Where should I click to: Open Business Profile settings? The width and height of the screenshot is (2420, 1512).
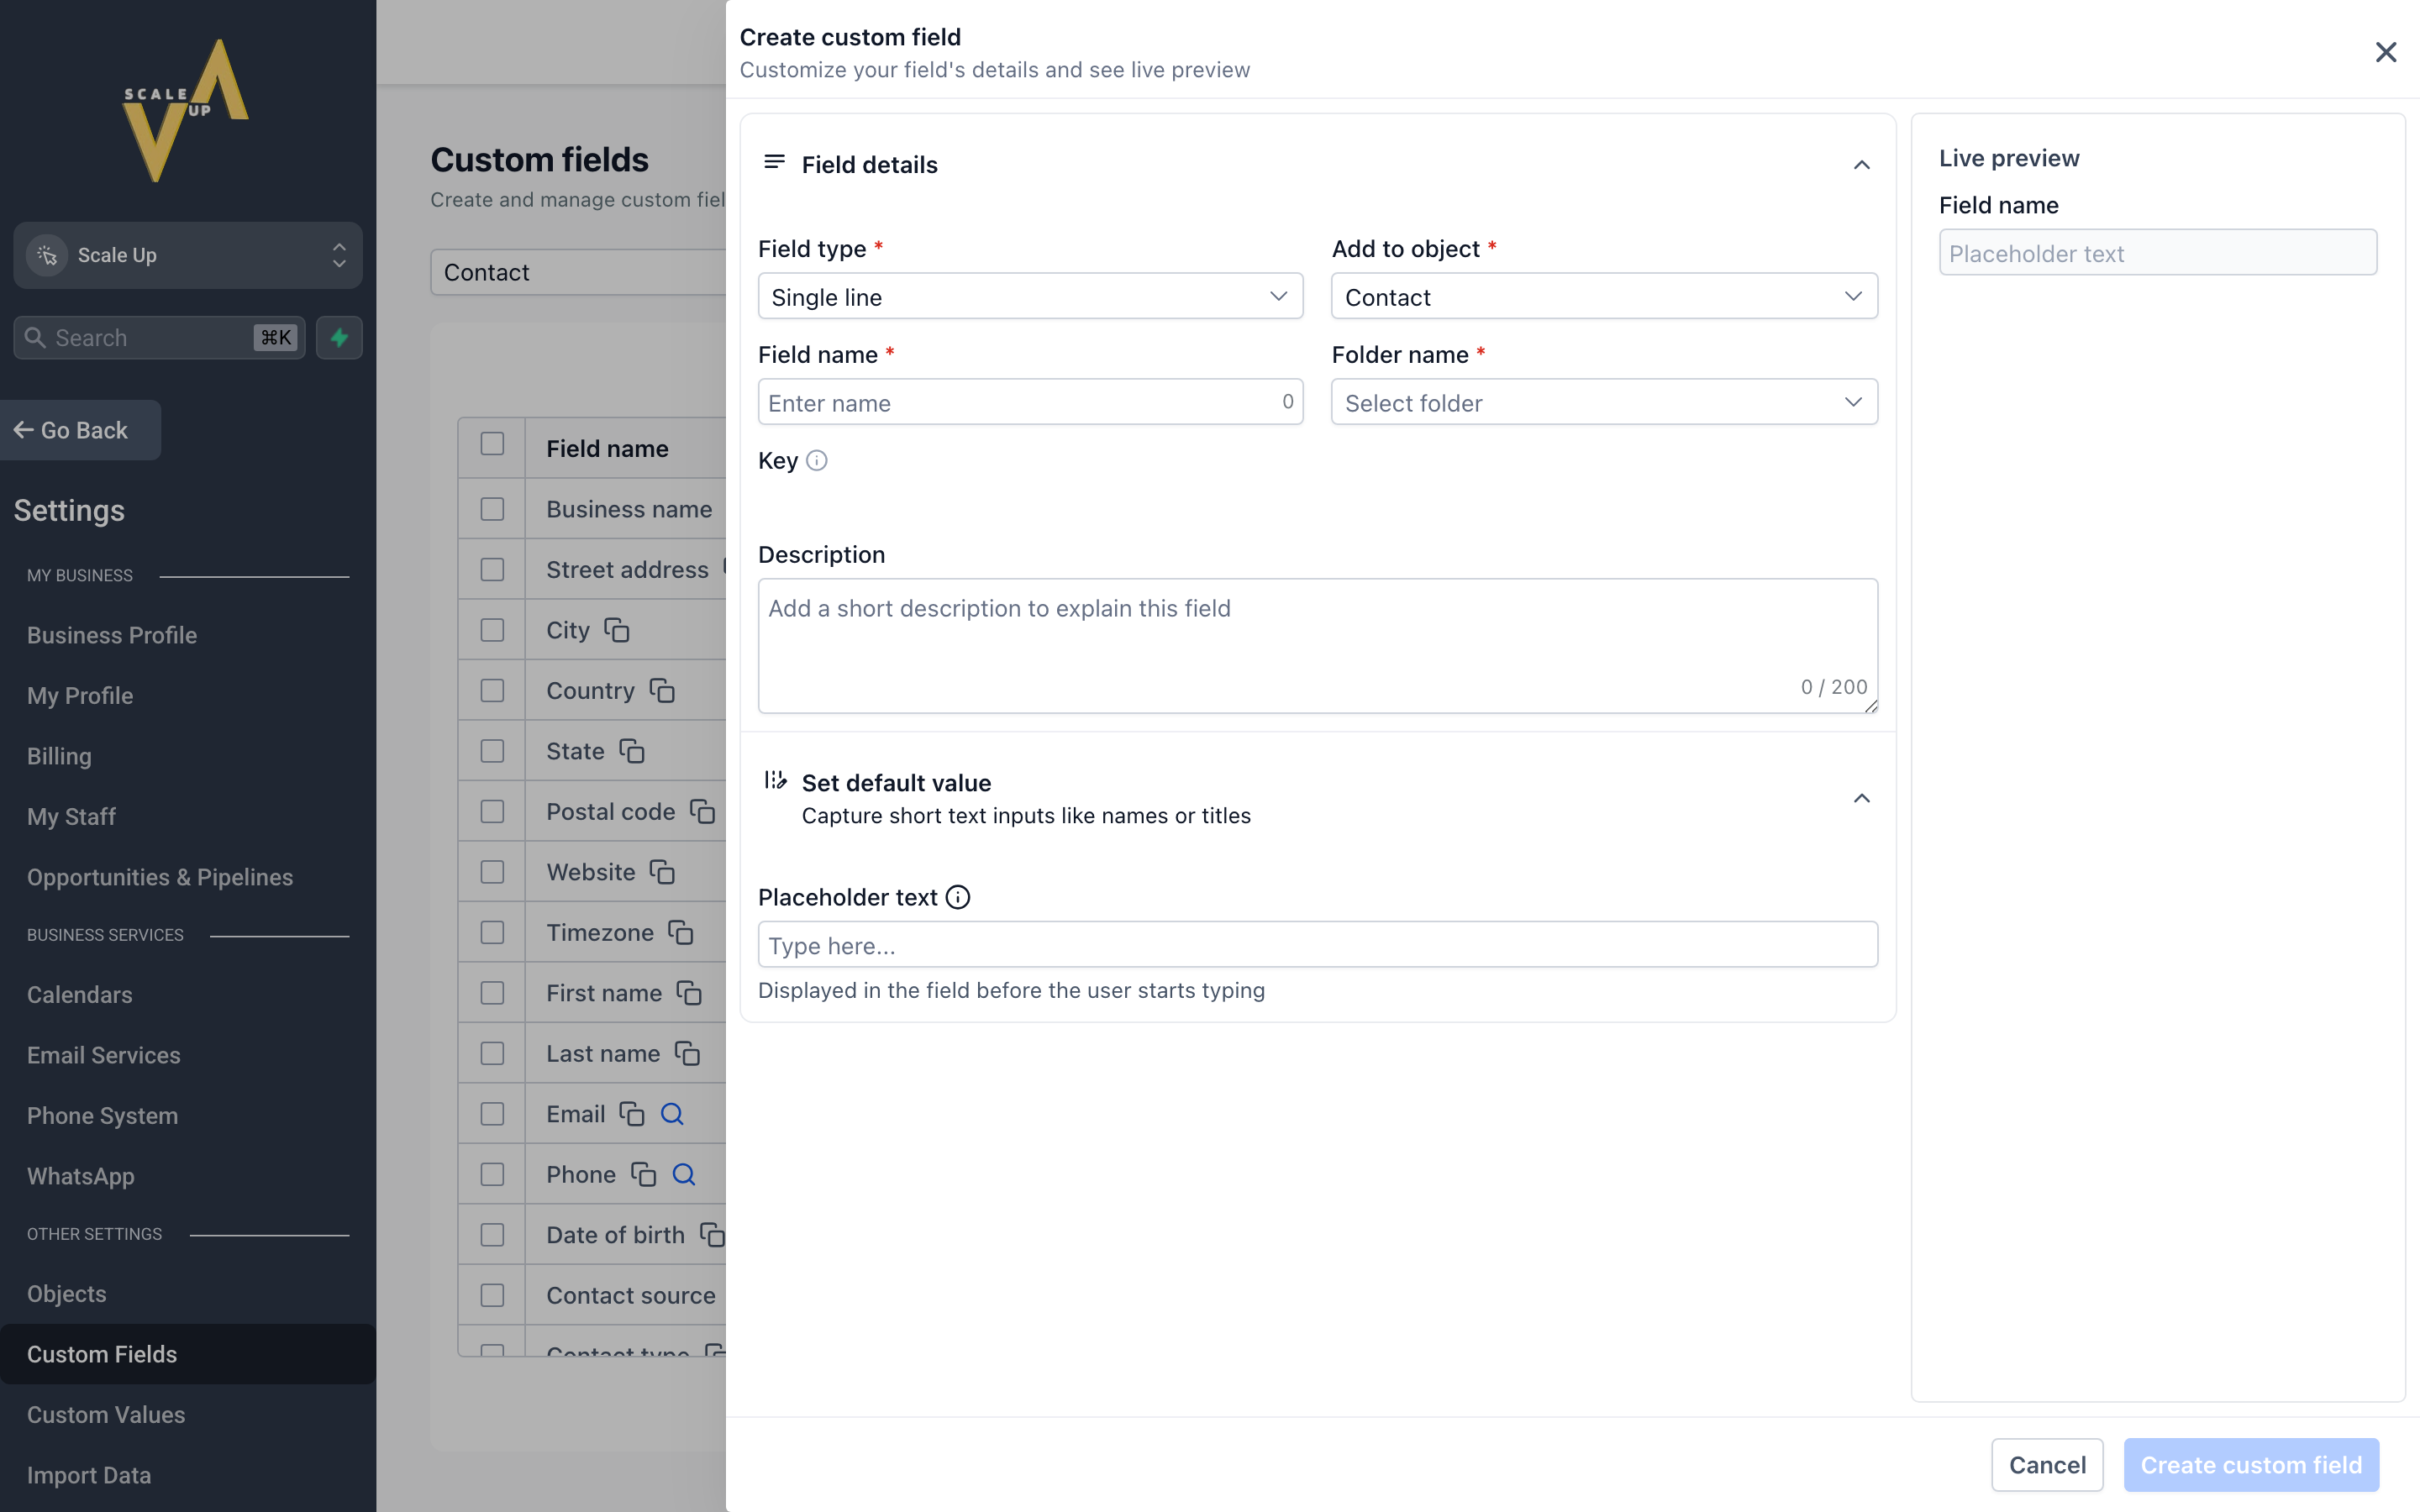(112, 635)
